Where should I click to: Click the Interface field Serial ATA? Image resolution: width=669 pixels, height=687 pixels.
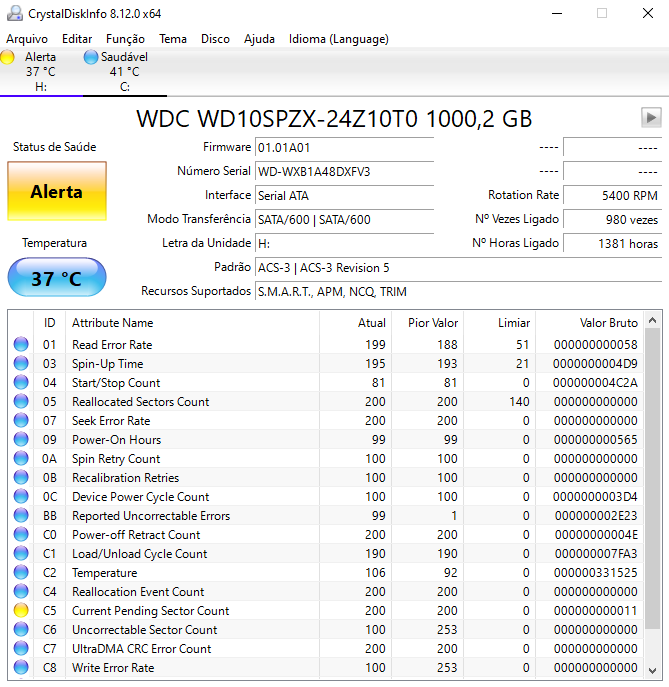[344, 195]
